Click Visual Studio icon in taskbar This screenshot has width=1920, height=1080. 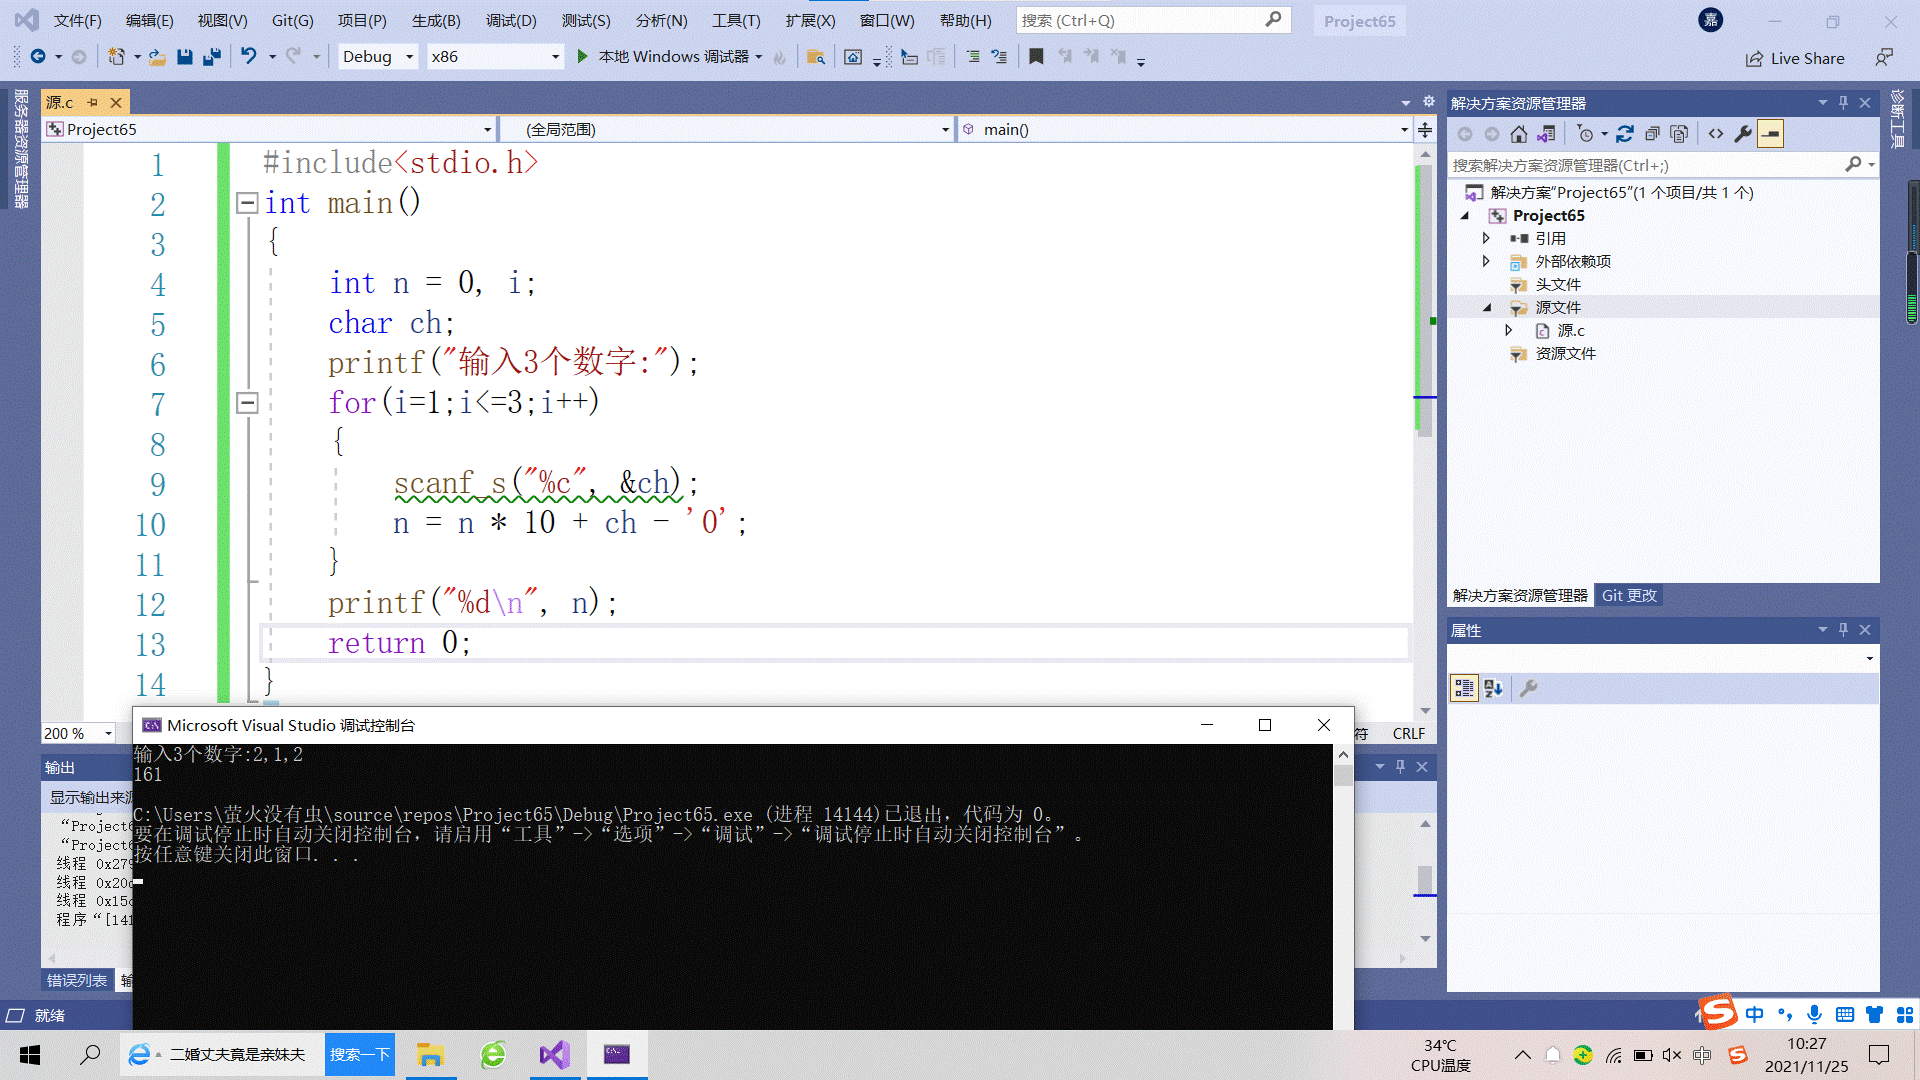click(554, 1055)
